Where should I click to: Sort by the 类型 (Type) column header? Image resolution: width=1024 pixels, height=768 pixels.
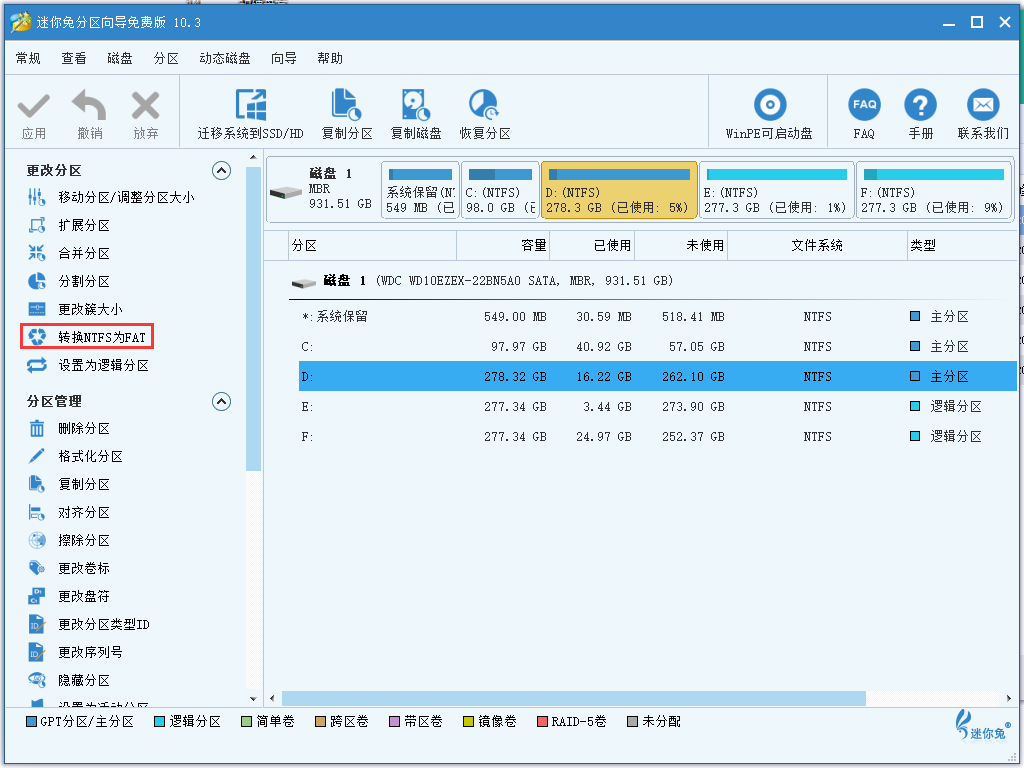pyautogui.click(x=962, y=246)
